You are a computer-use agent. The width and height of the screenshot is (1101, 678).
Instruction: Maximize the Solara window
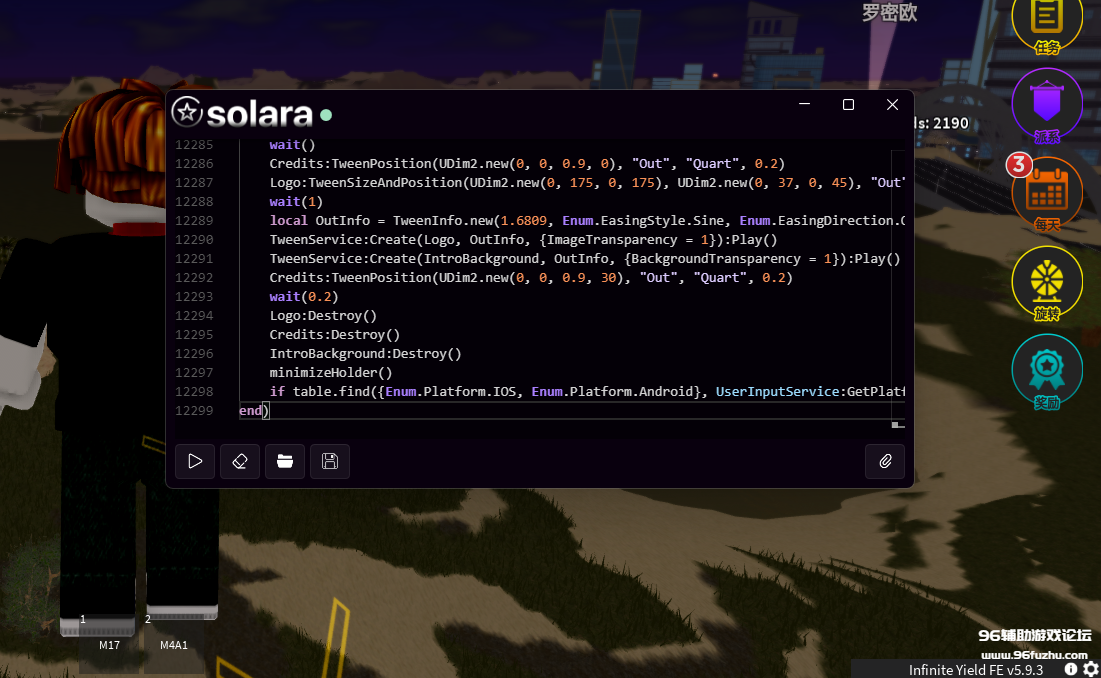point(848,105)
